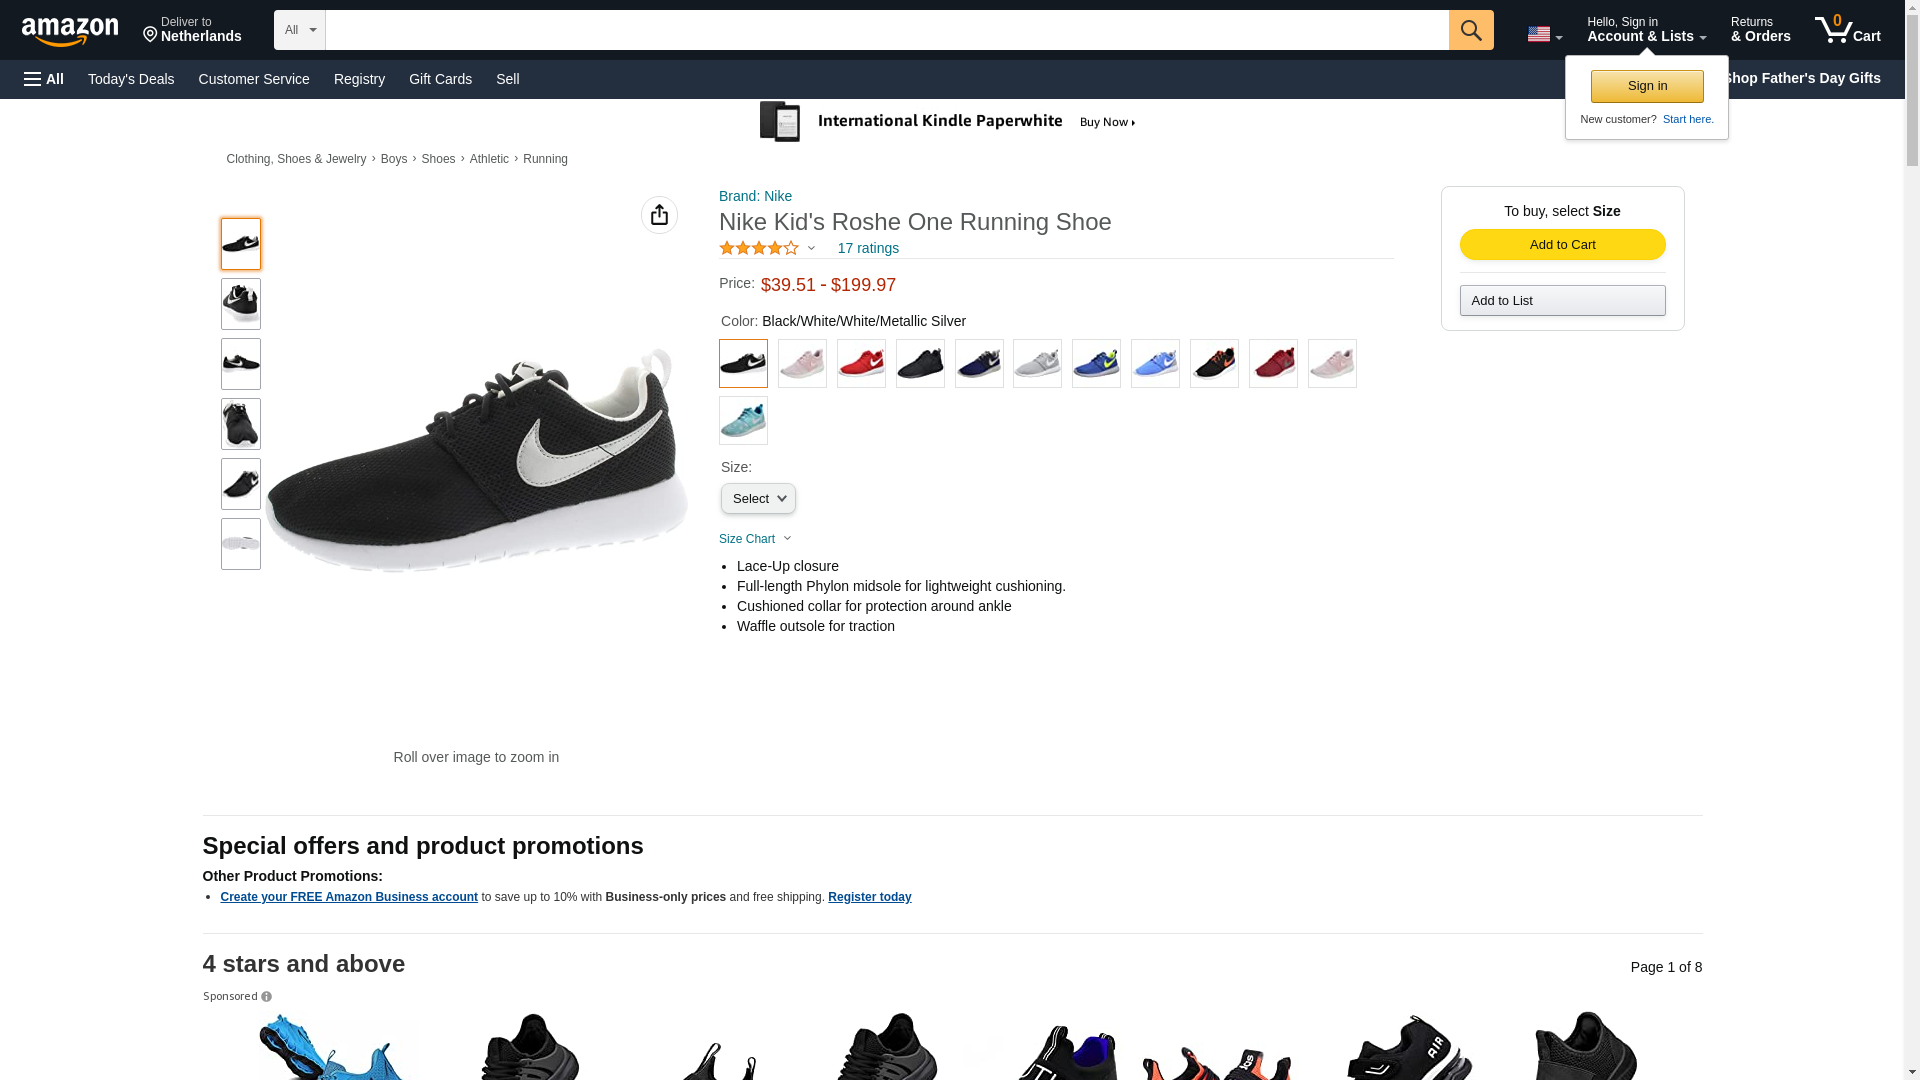Click the share icon above product image

tap(659, 215)
